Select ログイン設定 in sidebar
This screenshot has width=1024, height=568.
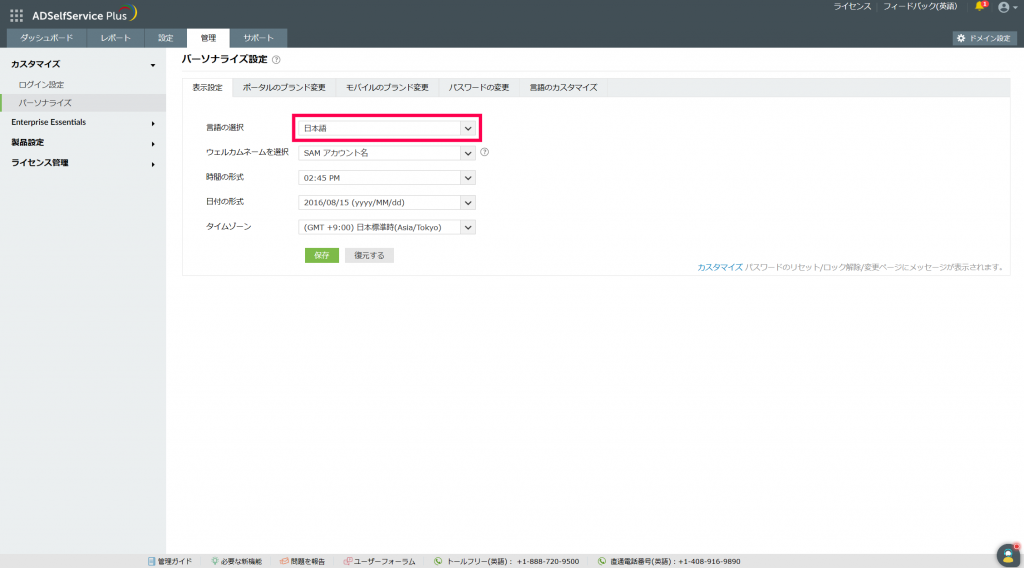click(x=41, y=85)
